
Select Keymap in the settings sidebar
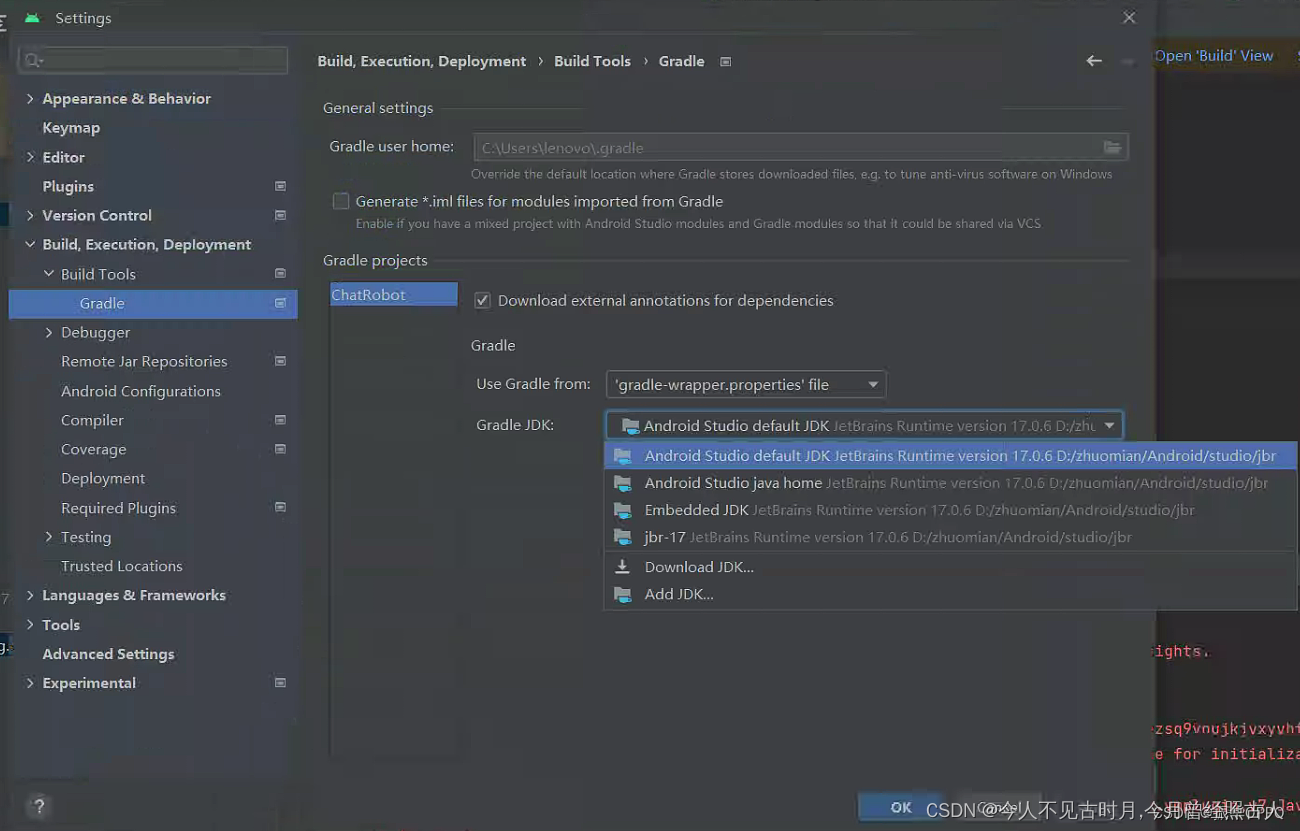[x=71, y=127]
